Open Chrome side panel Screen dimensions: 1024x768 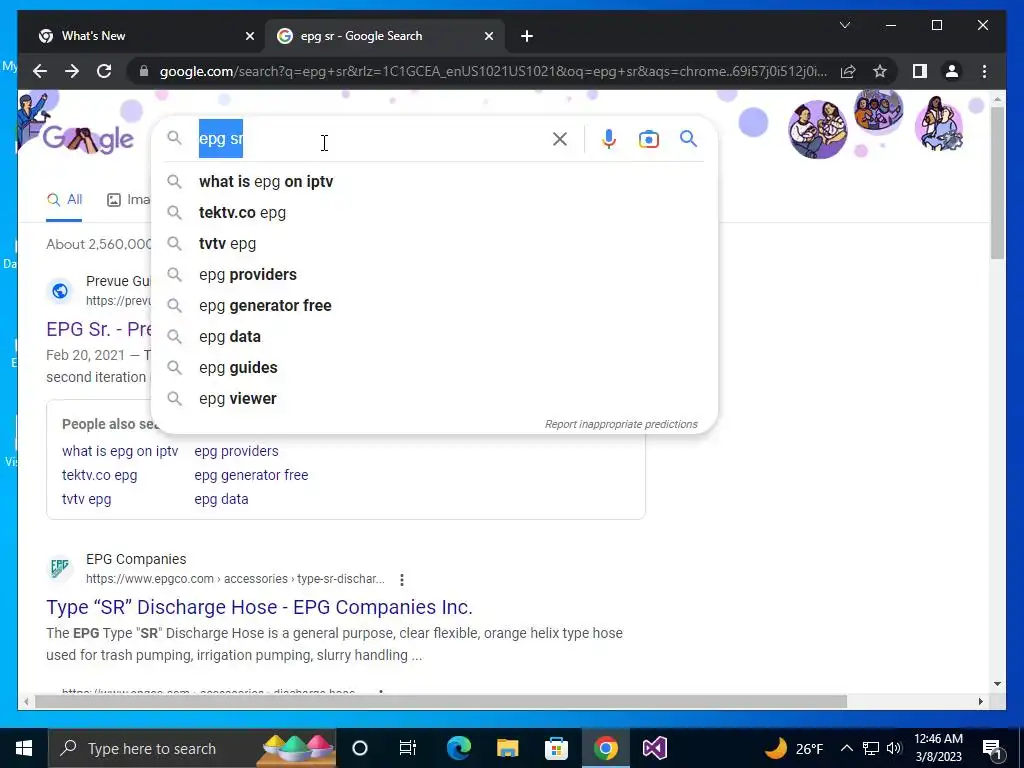[x=920, y=71]
